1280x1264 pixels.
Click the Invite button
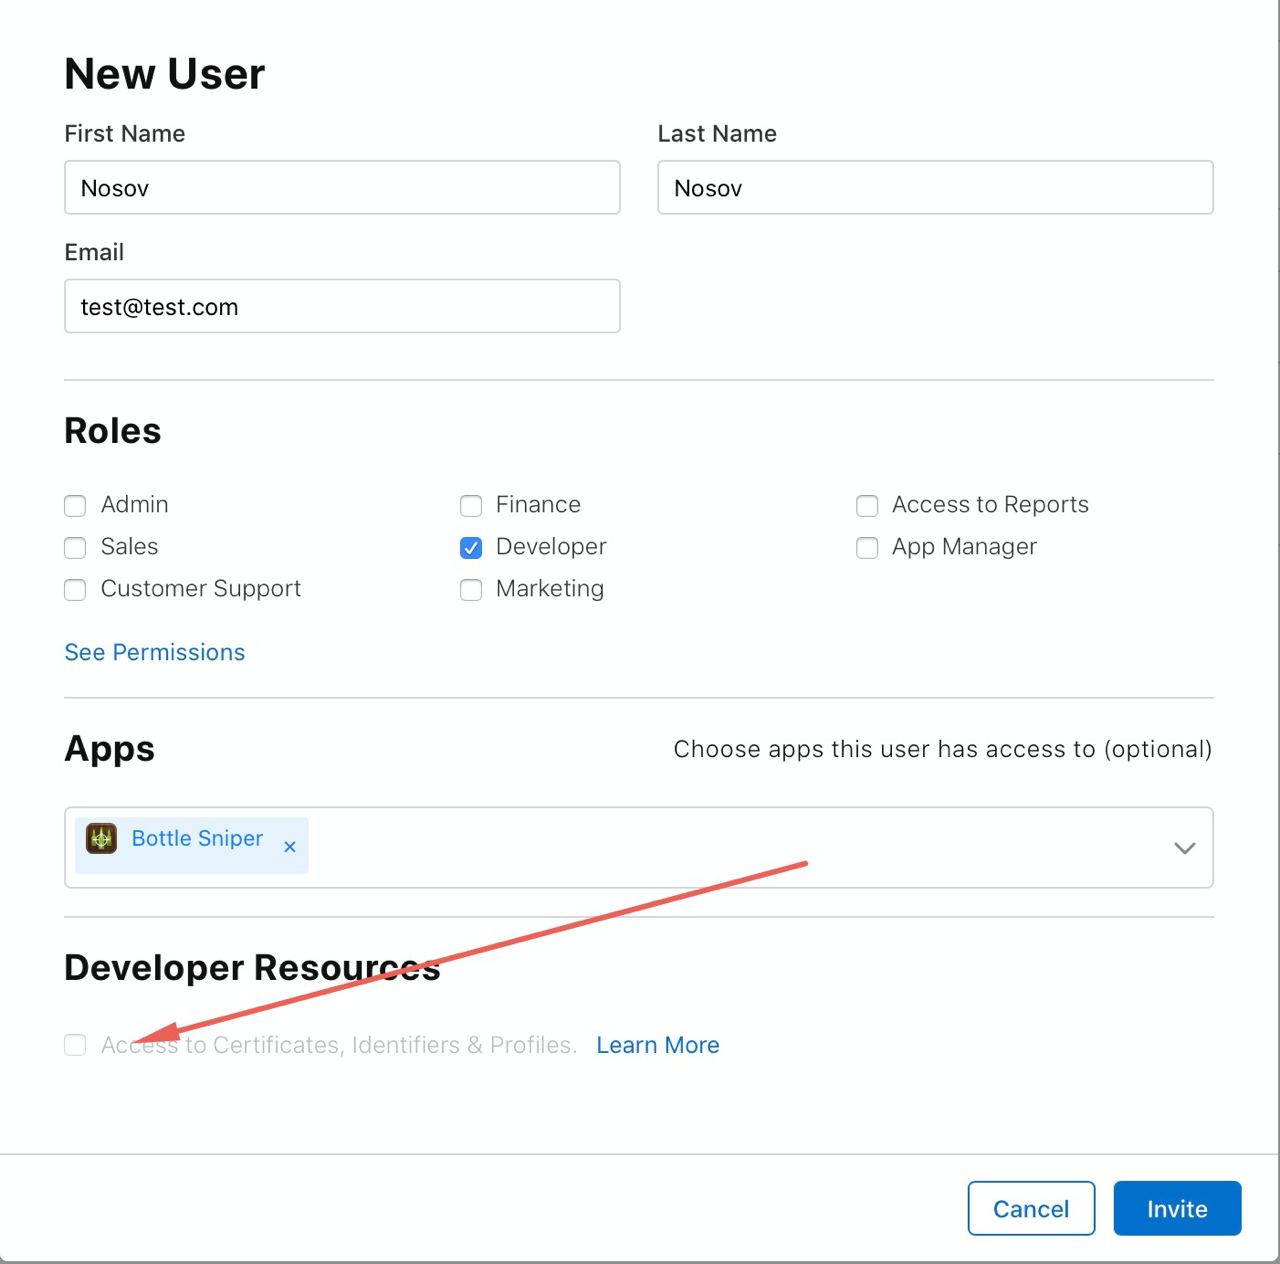coord(1177,1209)
